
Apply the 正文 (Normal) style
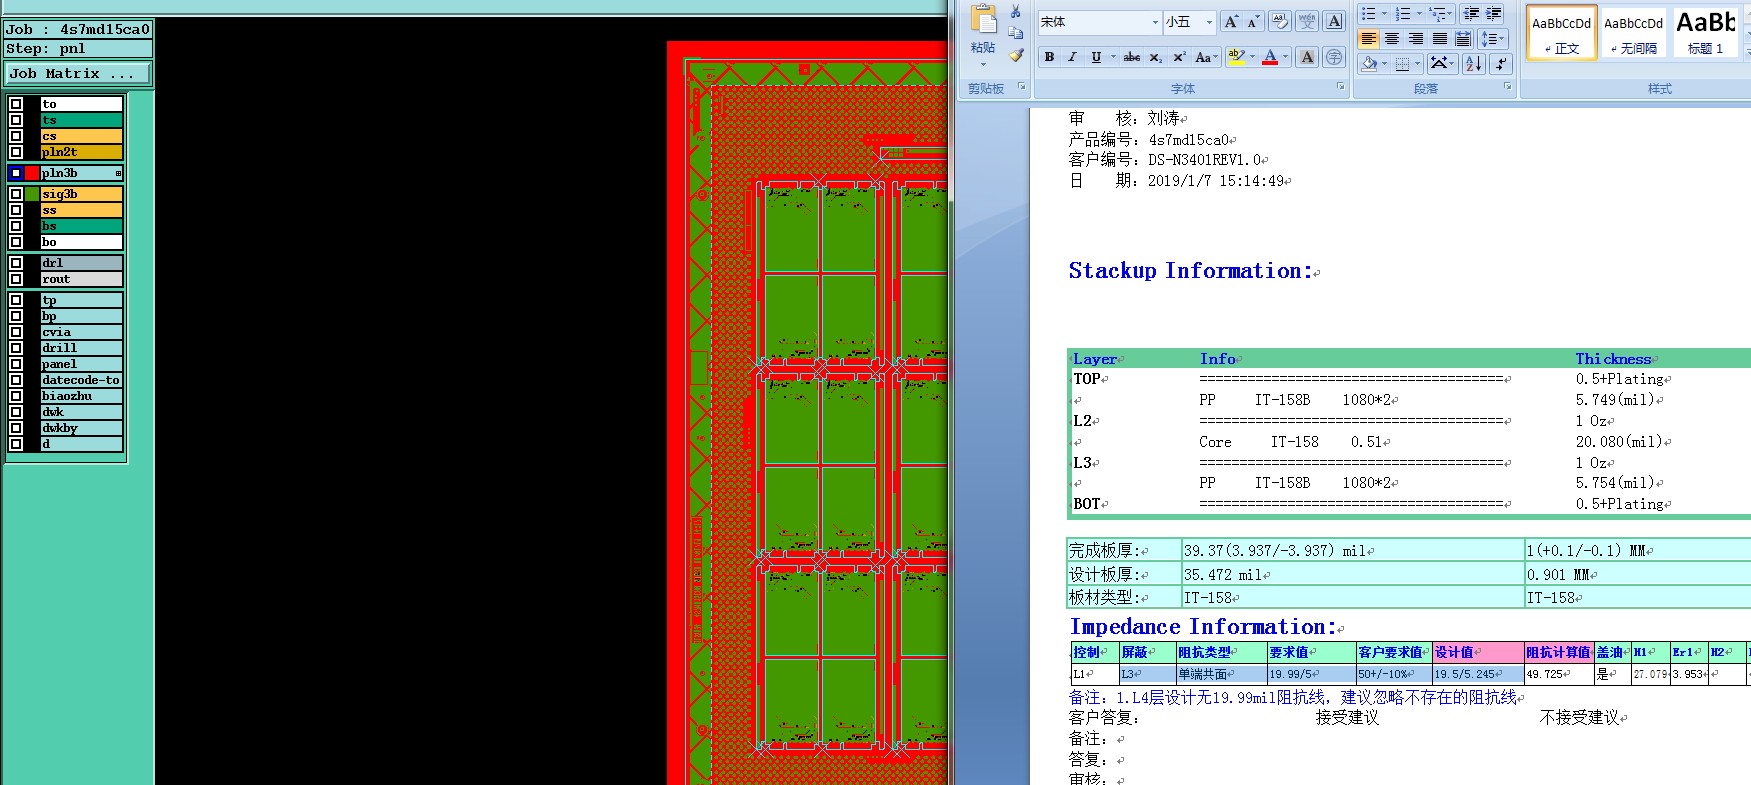click(1562, 34)
